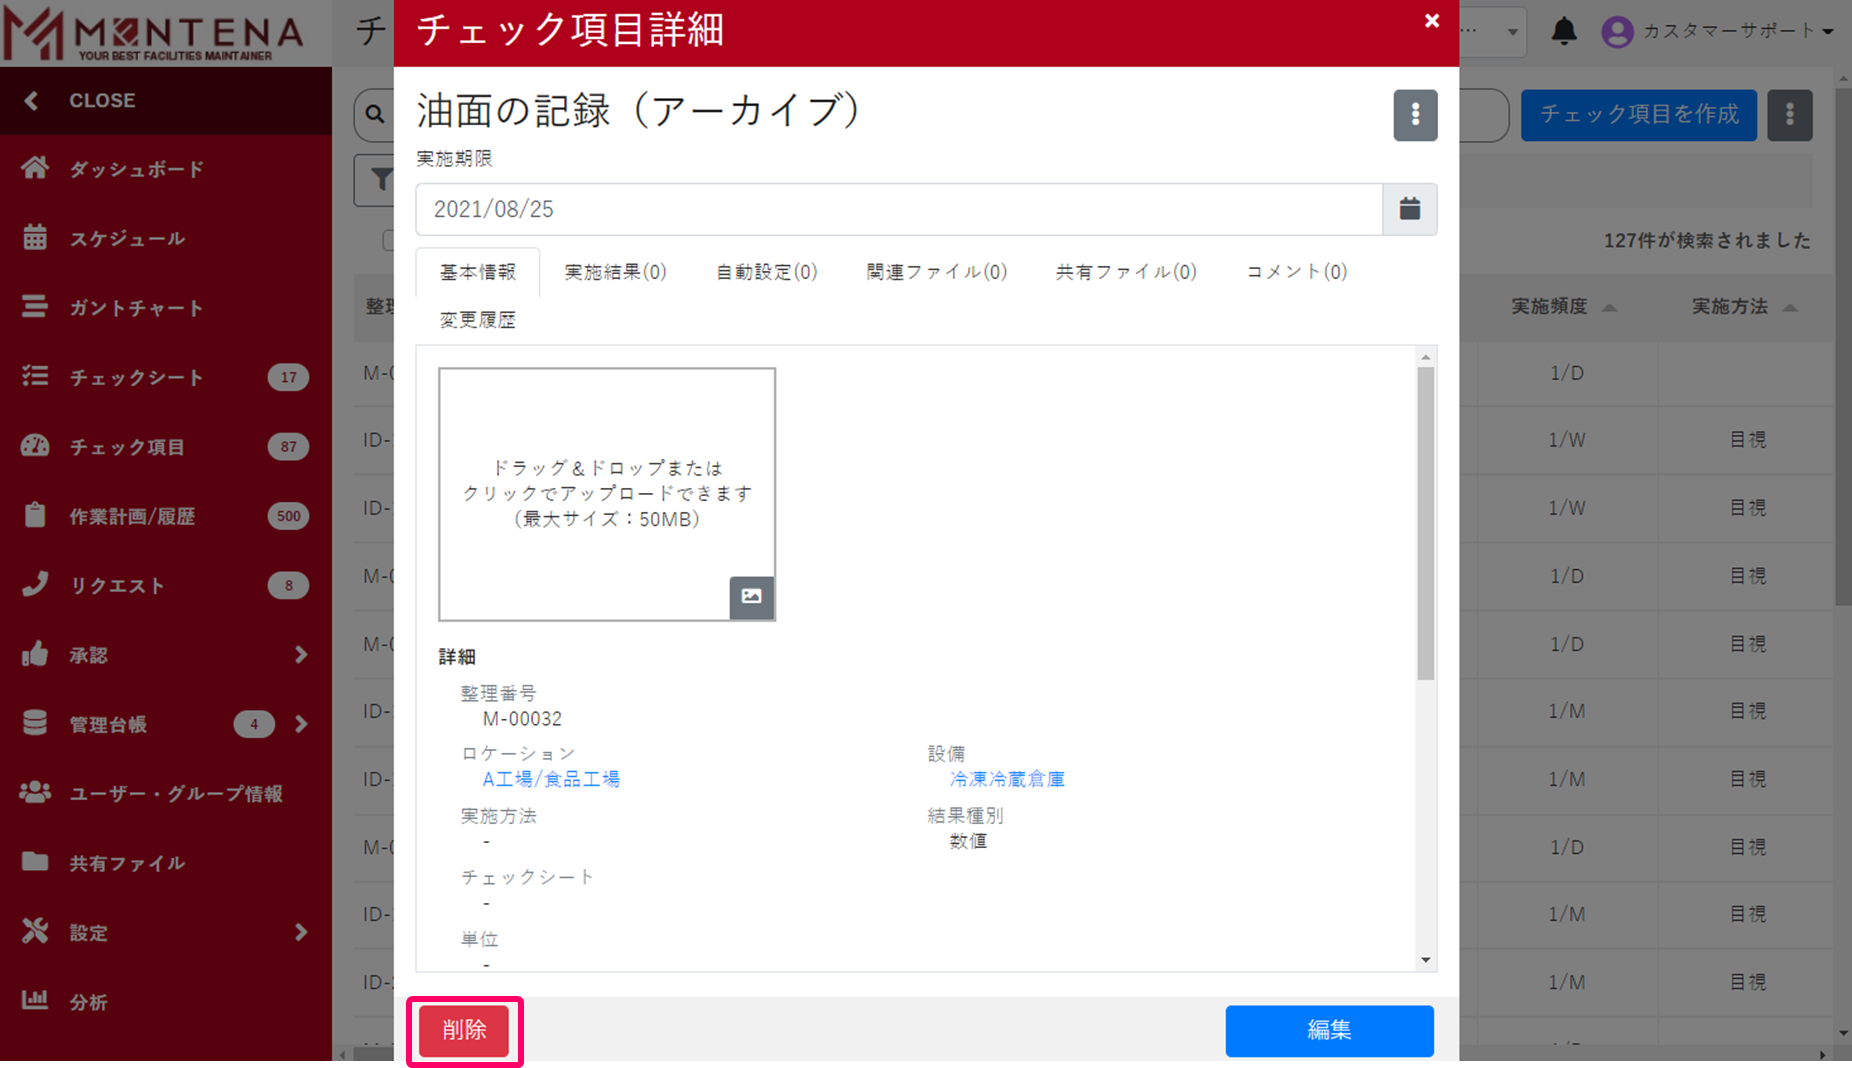Expand the 設定 submenu

click(x=300, y=932)
